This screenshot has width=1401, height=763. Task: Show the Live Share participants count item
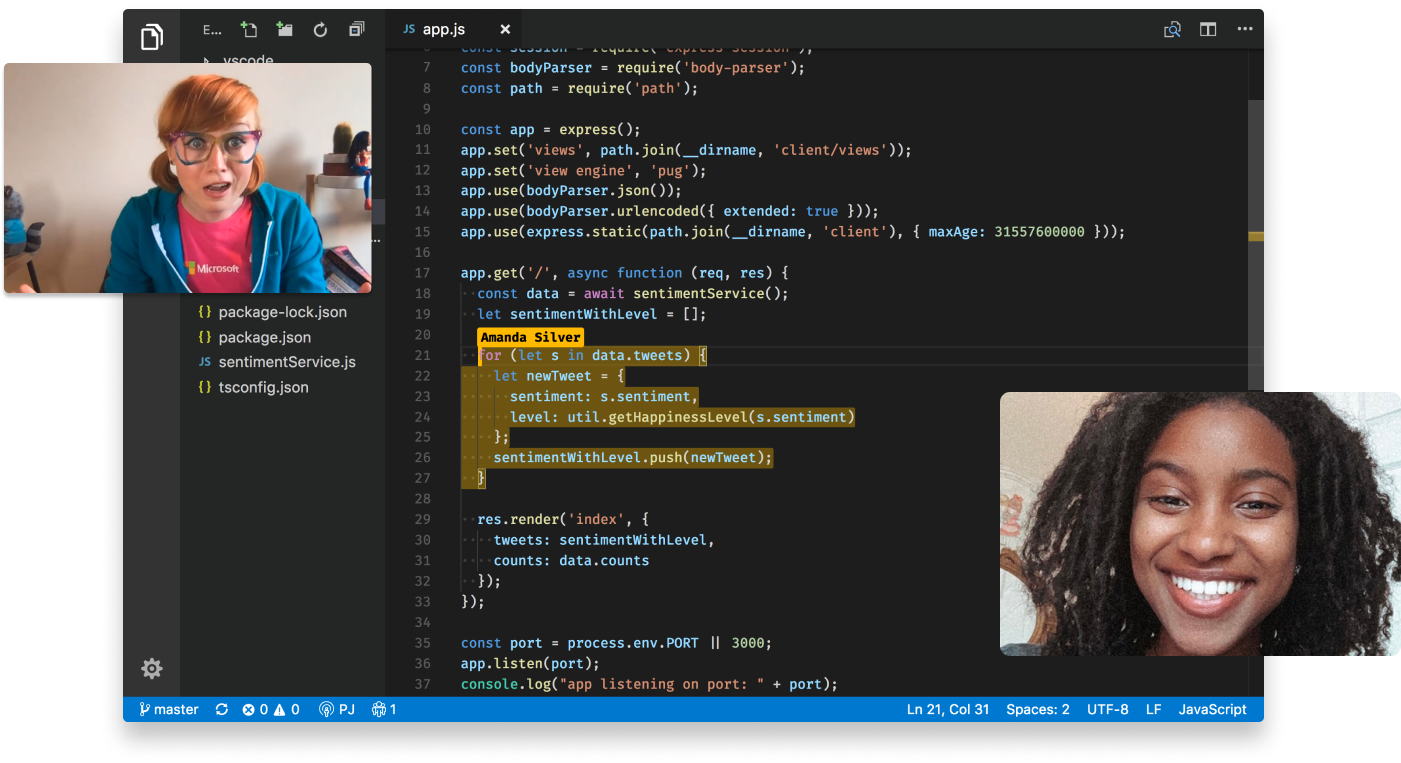[384, 709]
